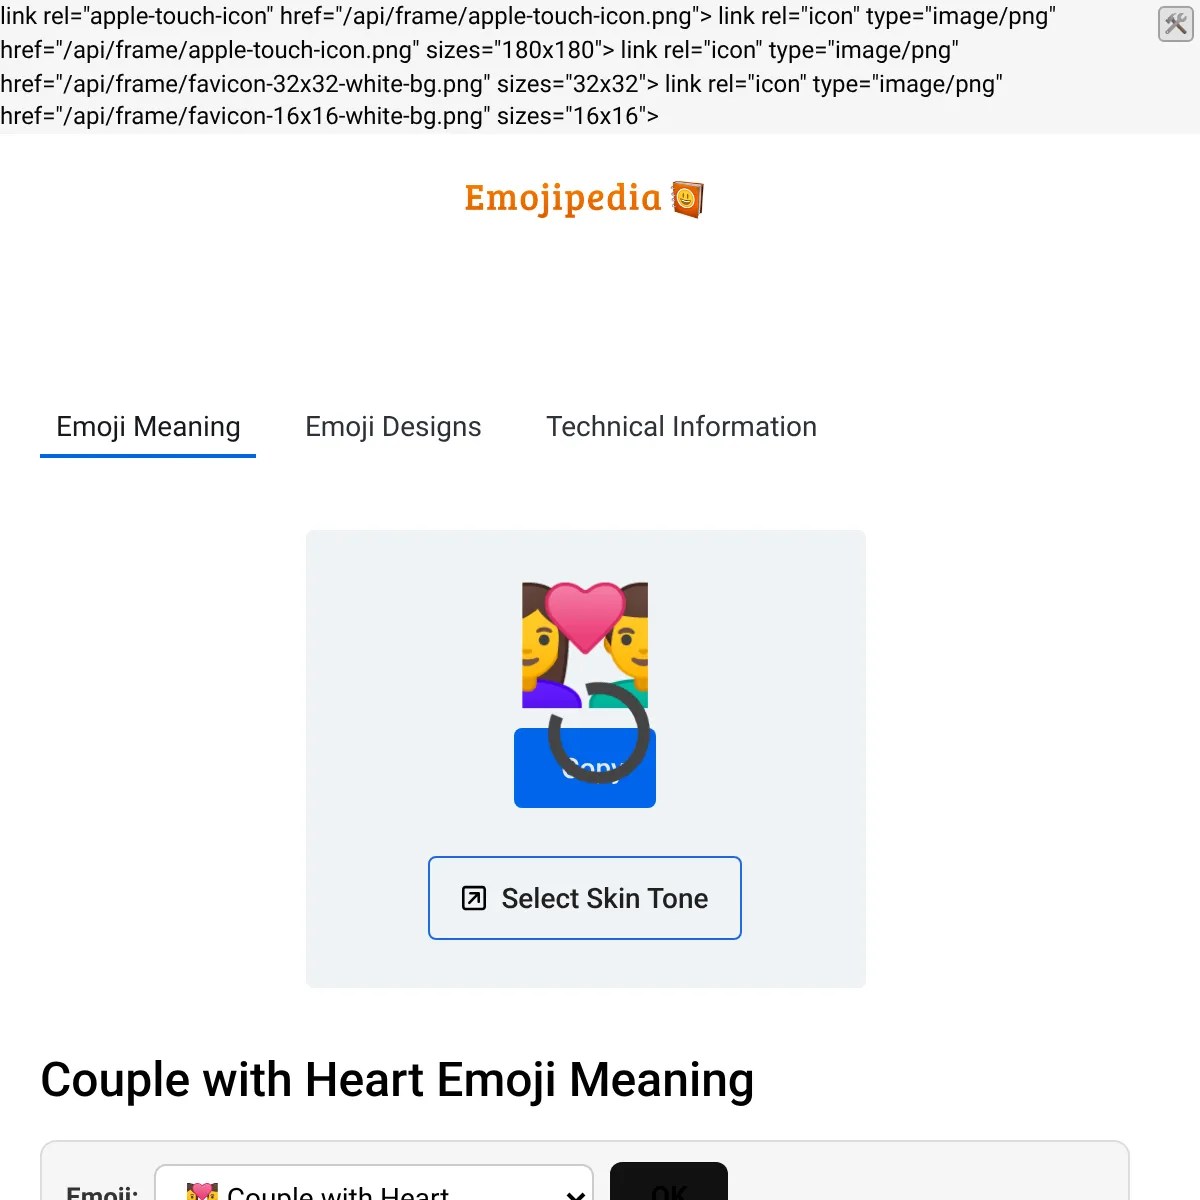Open the Emoji Designs tab
Viewport: 1200px width, 1200px height.
click(x=393, y=427)
